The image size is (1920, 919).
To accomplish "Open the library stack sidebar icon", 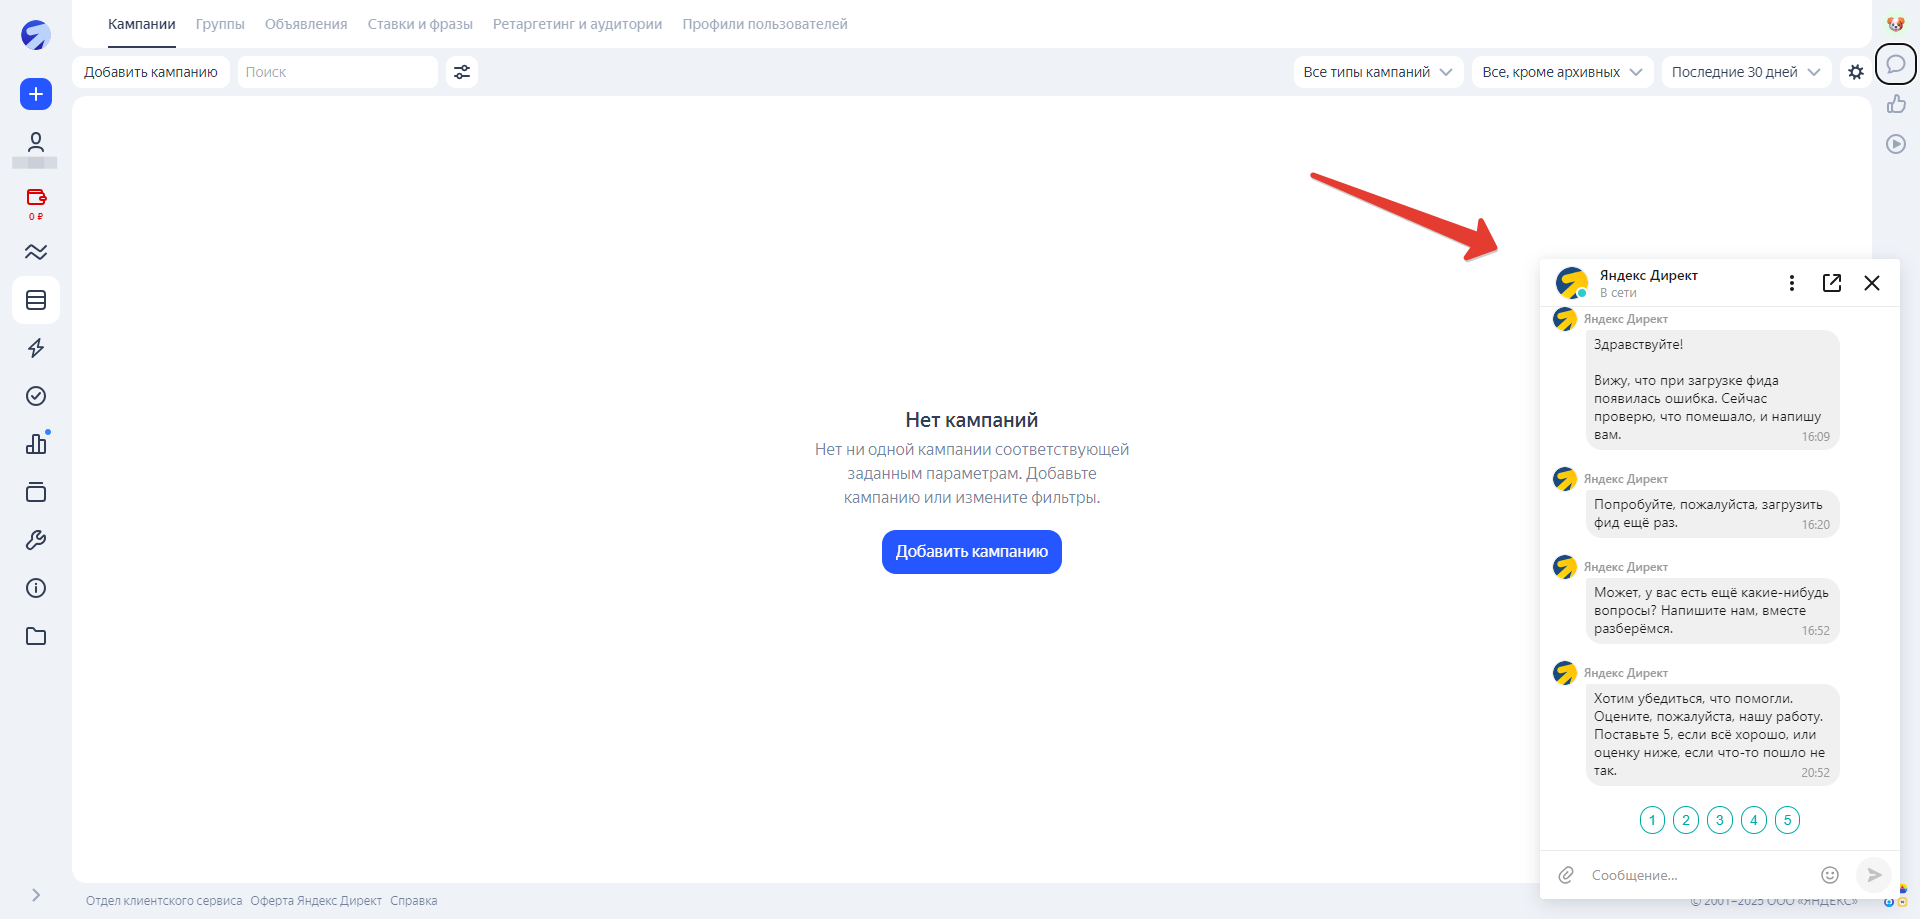I will (x=36, y=492).
